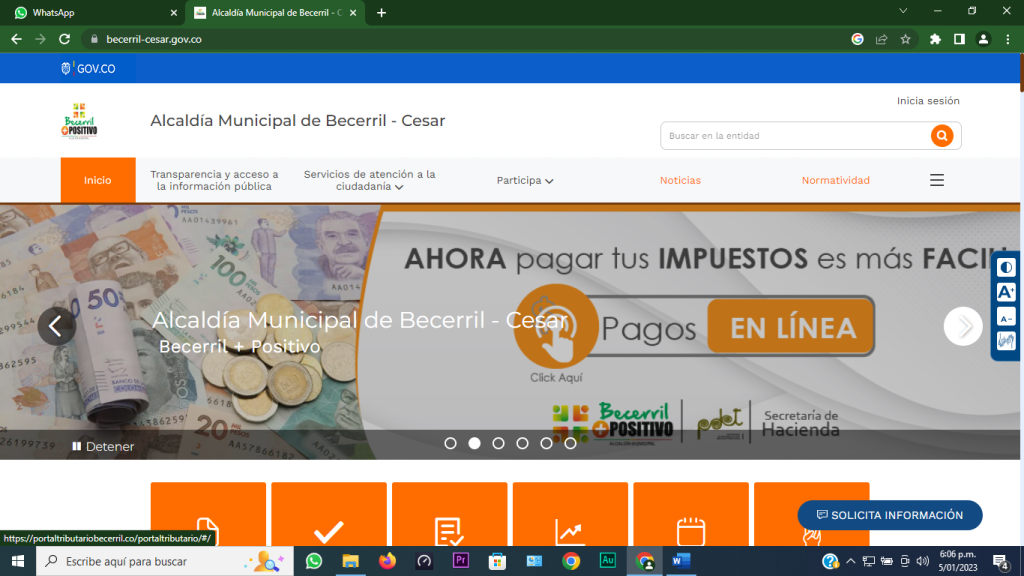Decrease font size with A- icon
Screen dimensions: 1024x576
(x=1006, y=317)
